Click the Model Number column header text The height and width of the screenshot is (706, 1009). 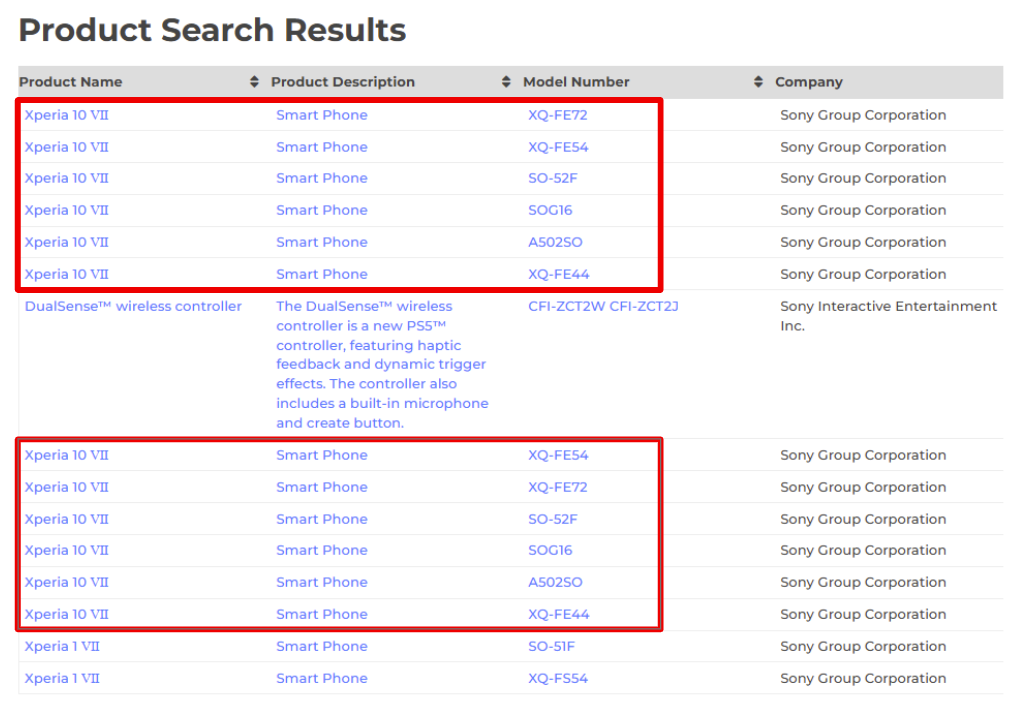[576, 82]
